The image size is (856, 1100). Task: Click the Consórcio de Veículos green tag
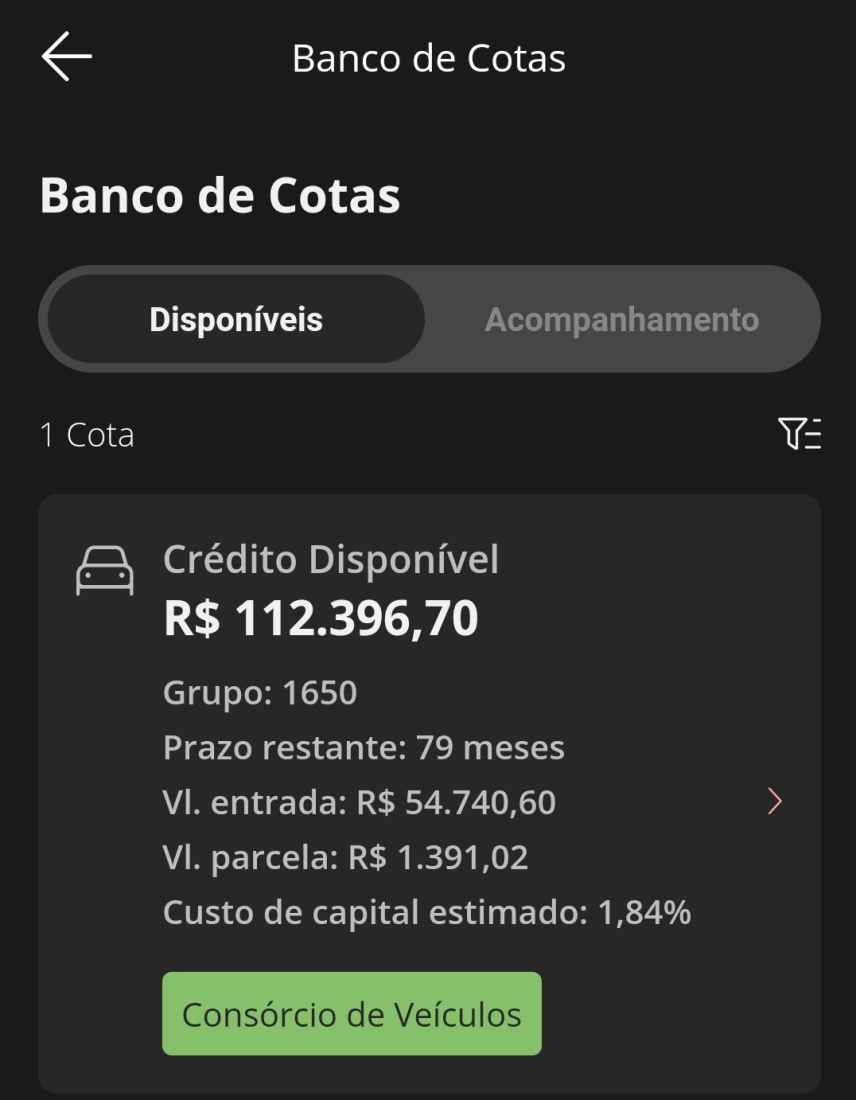(x=352, y=1014)
